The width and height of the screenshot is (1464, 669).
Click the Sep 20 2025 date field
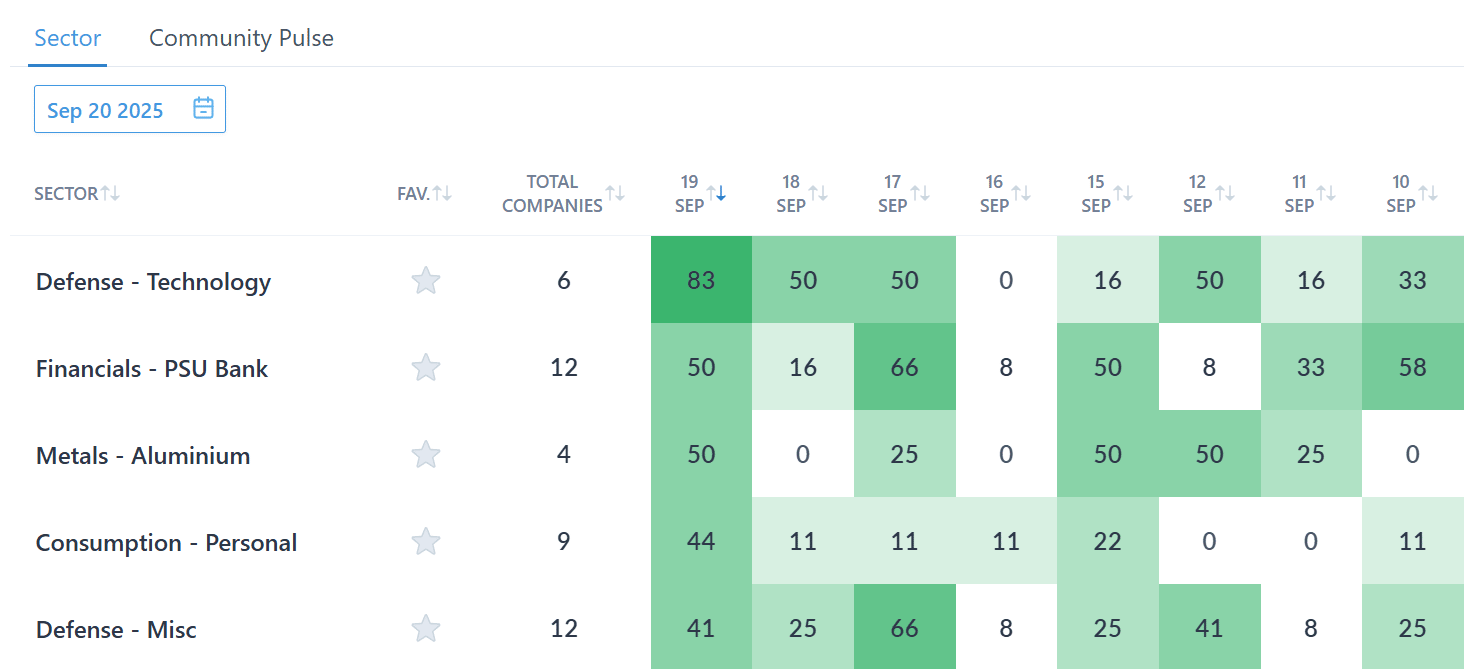tap(106, 110)
